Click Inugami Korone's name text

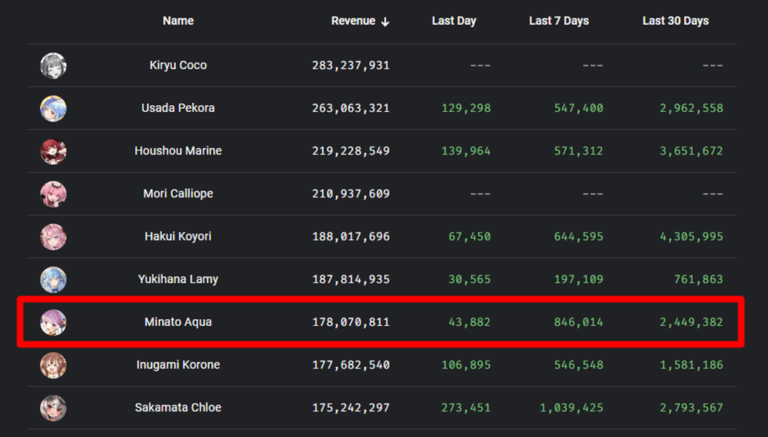coord(178,365)
